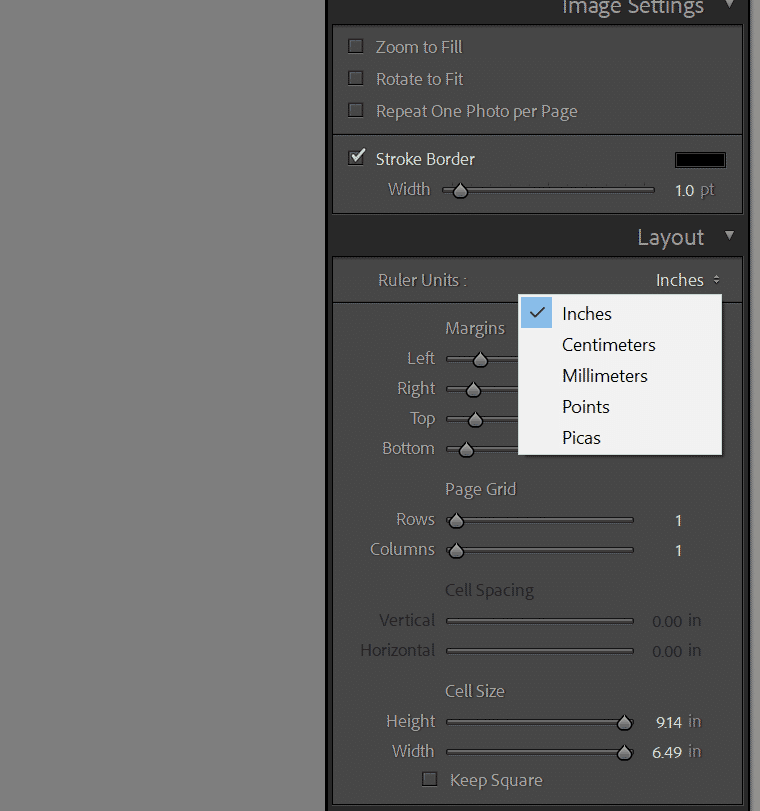
Task: Open the stroke border color swatch
Action: point(700,159)
